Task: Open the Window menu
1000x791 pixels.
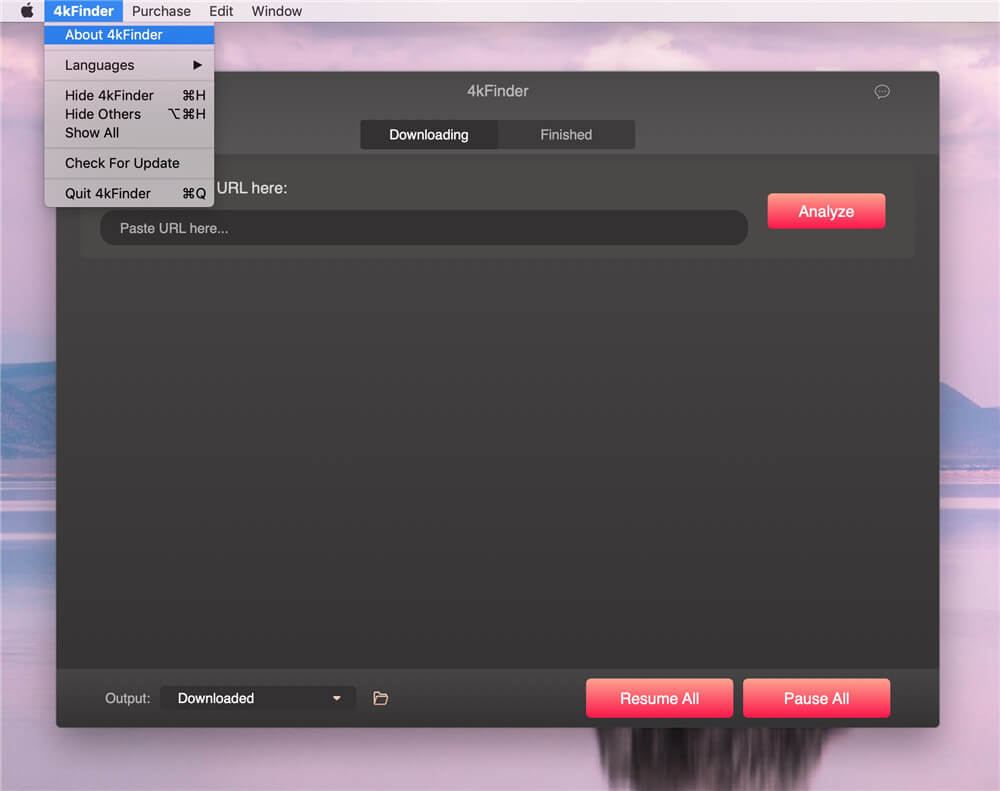Action: tap(276, 11)
